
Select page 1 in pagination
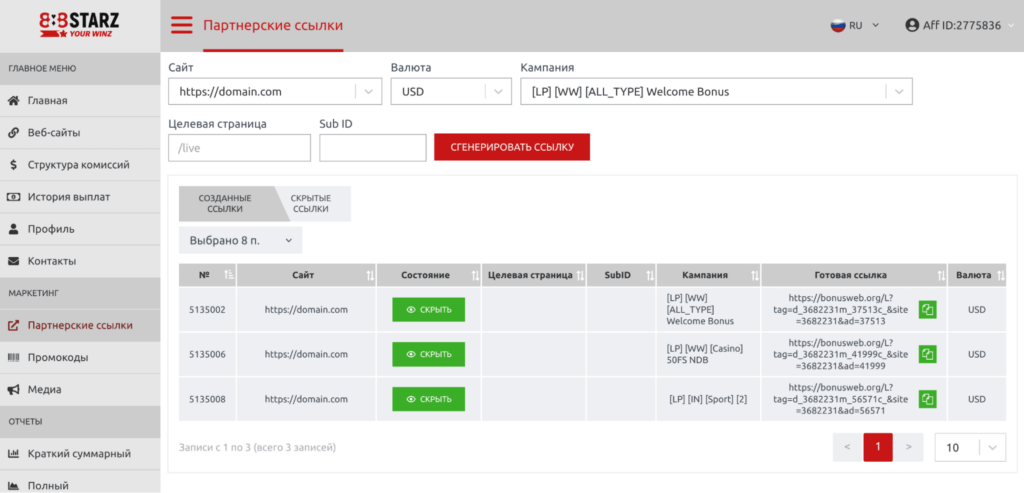coord(878,447)
